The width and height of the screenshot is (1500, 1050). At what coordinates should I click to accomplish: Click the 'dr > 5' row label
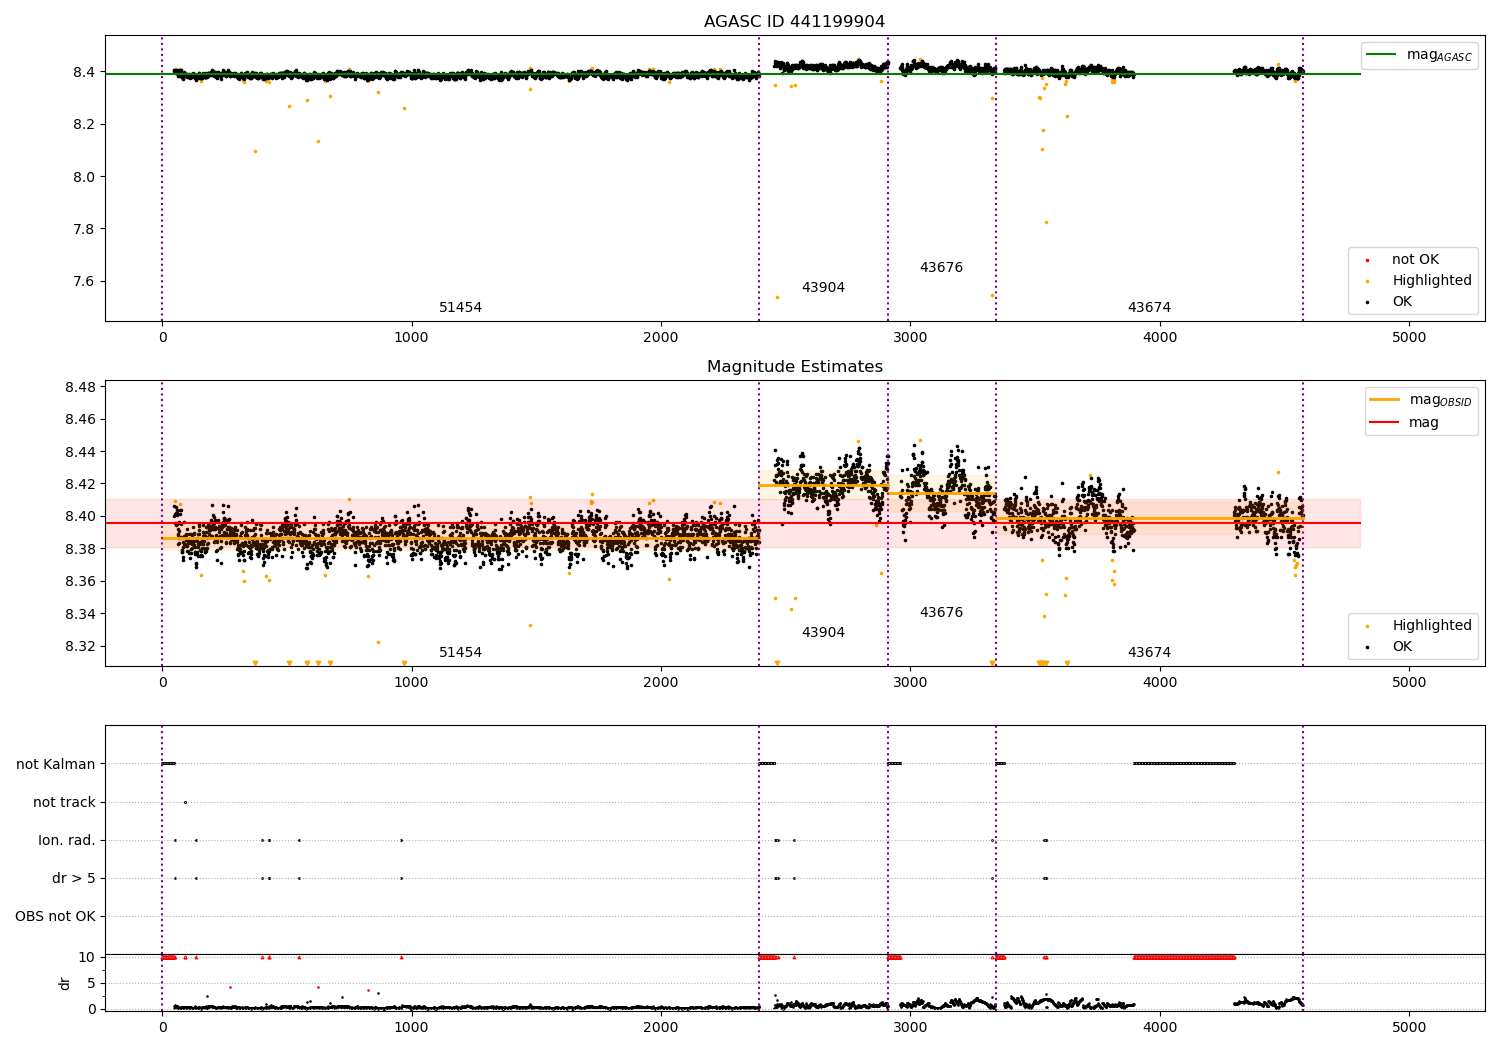(x=74, y=878)
